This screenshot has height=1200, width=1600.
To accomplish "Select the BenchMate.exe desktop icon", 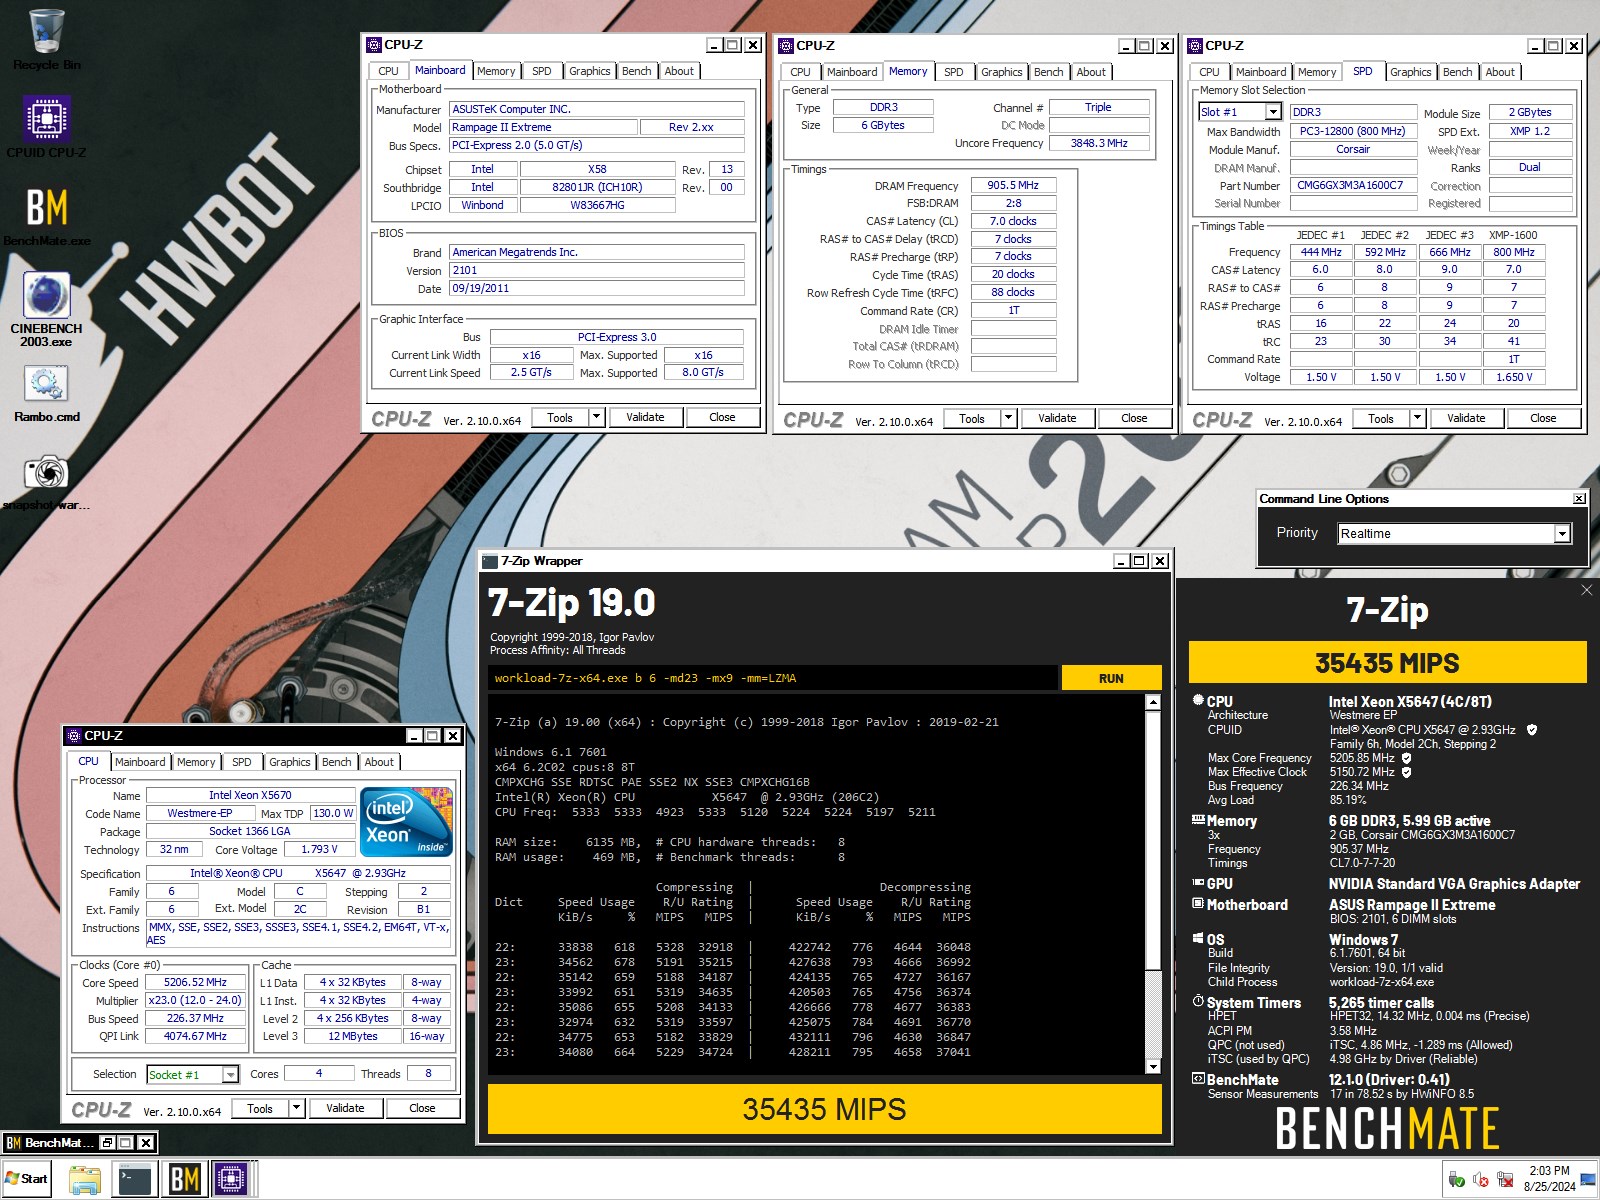I will tap(46, 215).
